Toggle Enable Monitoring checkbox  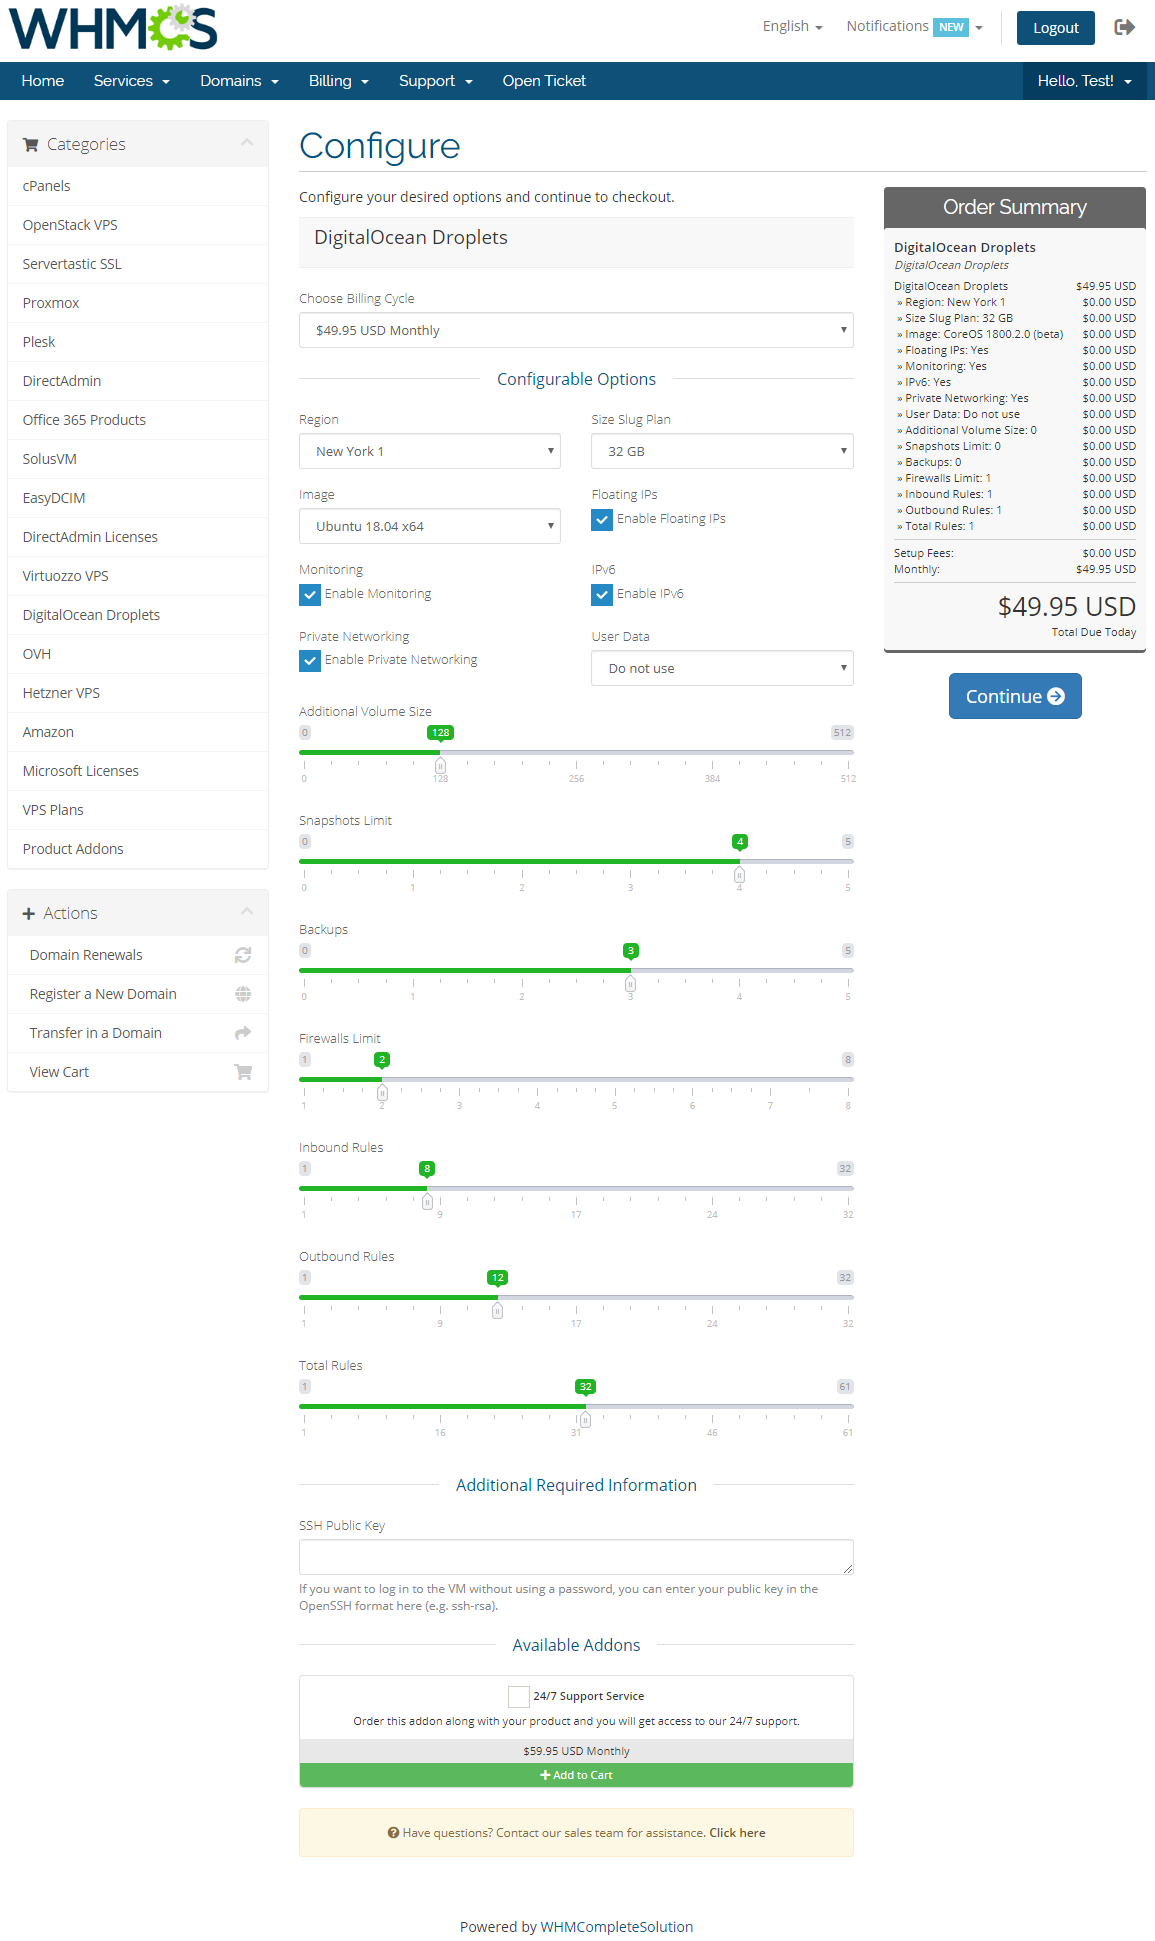[x=310, y=594]
